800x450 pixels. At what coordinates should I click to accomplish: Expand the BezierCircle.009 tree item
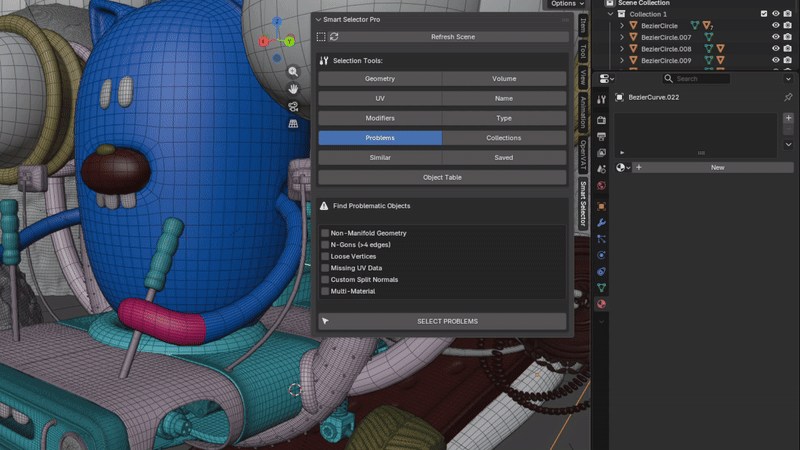pyautogui.click(x=622, y=60)
